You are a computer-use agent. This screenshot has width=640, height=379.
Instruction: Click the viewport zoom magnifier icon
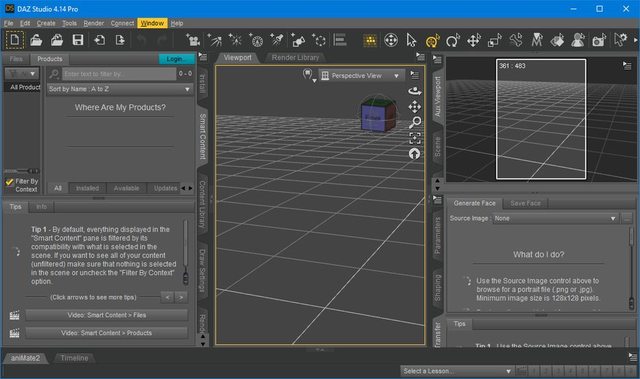click(x=415, y=122)
